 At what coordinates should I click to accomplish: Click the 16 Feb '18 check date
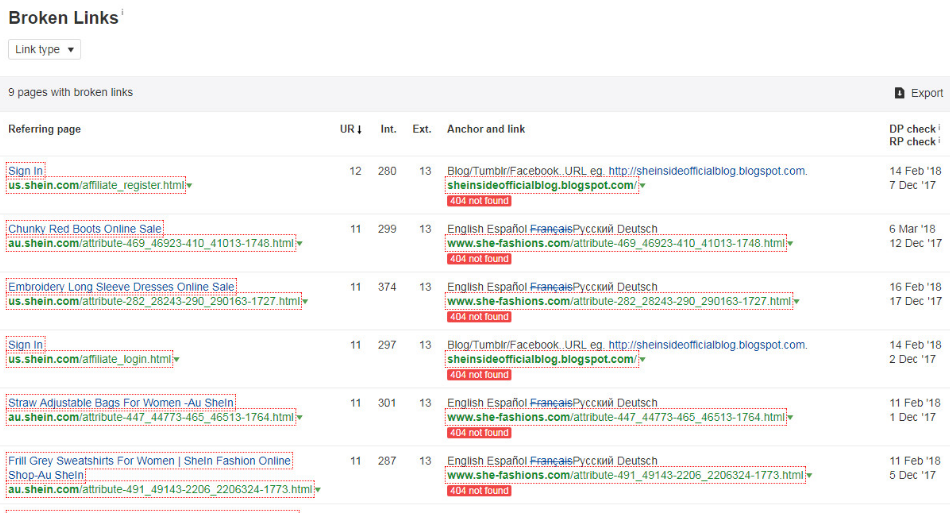(915, 287)
